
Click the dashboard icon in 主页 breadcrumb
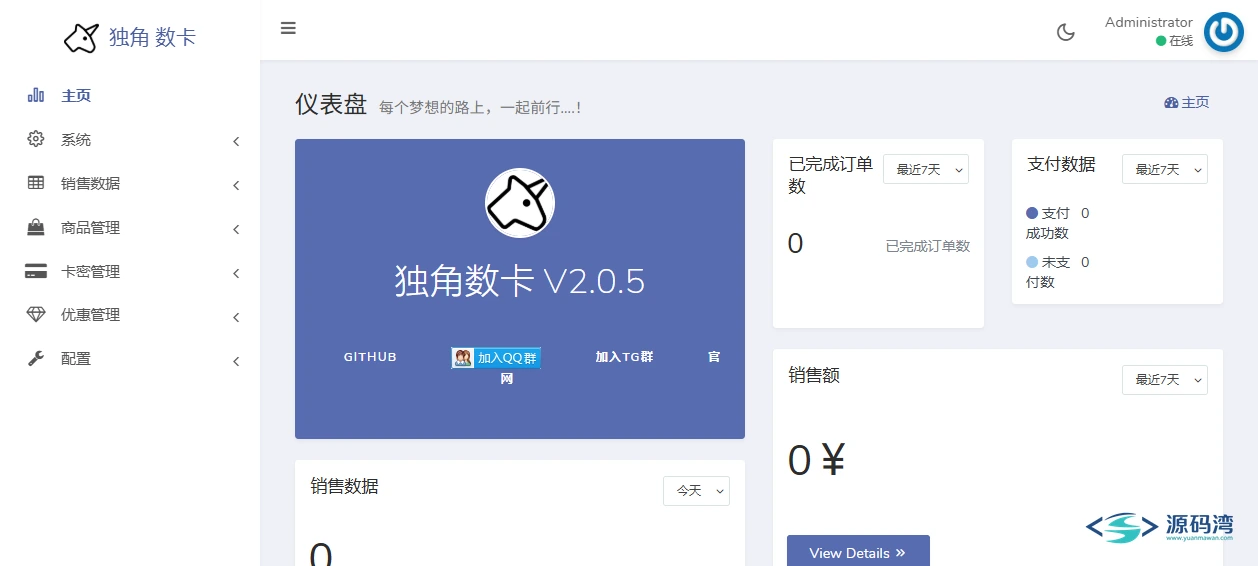[x=1171, y=102]
